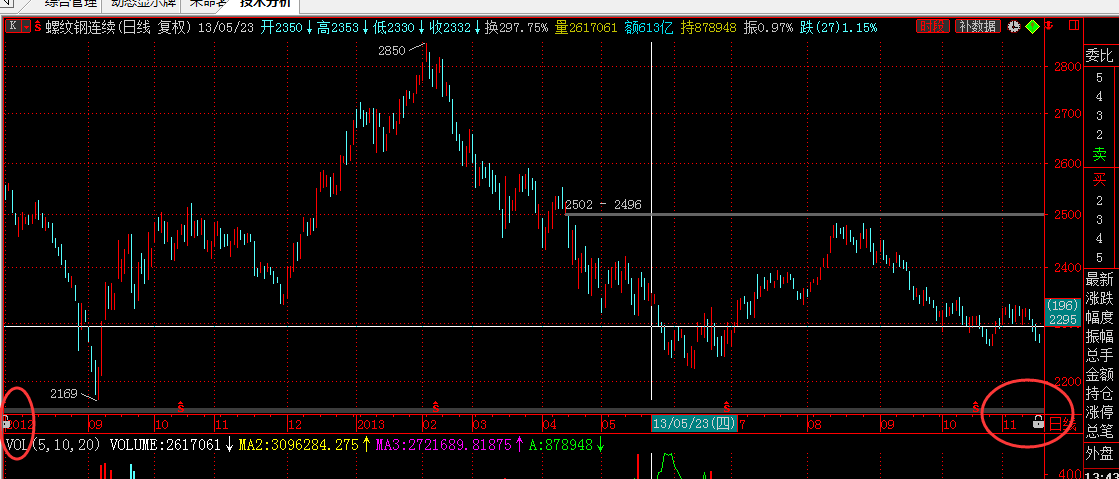Click the magenta MA3:2721689.81875 readout

pos(442,445)
